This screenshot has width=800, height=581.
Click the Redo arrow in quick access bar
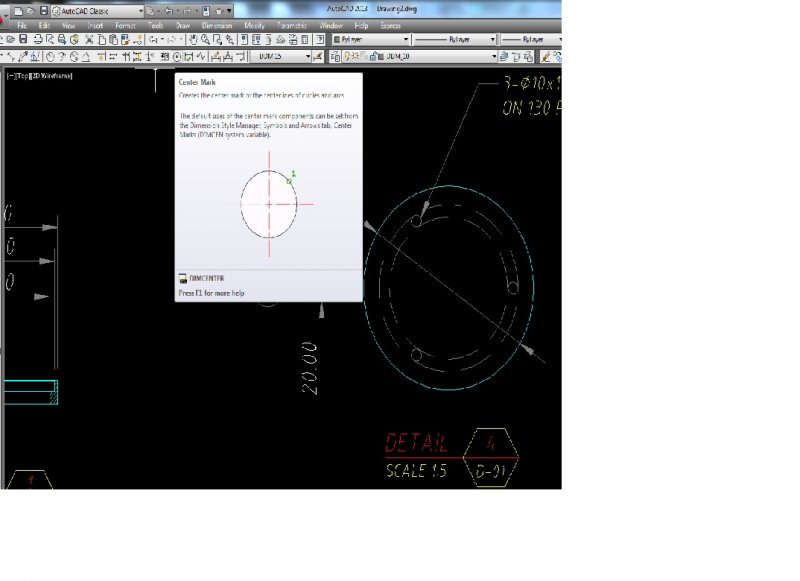click(187, 11)
